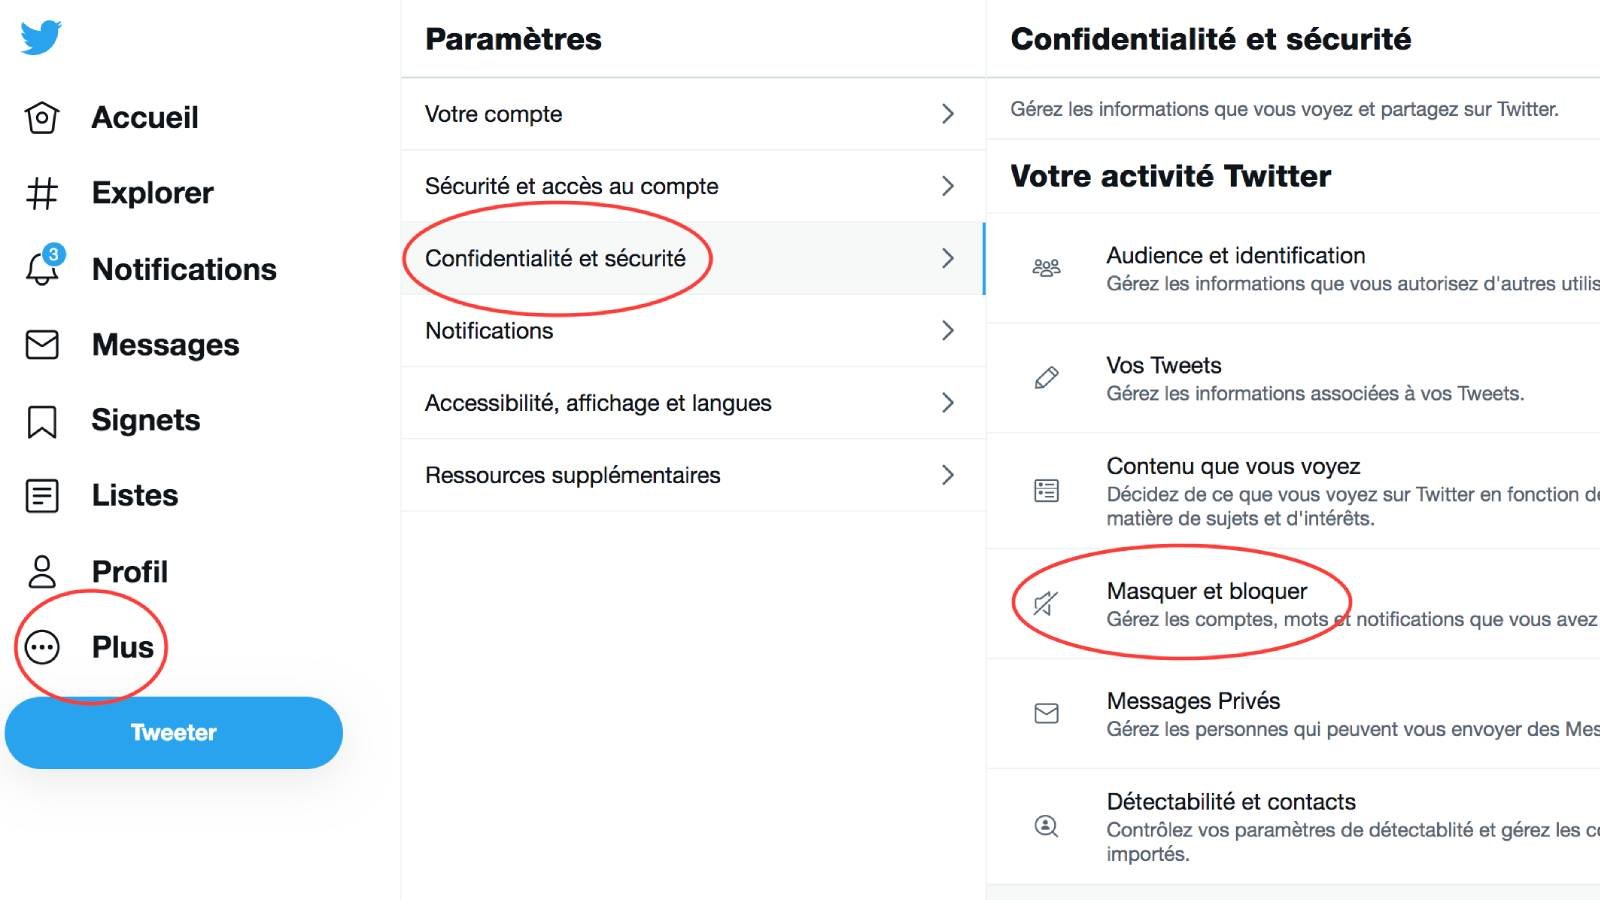Open the Signets bookmark icon
Image resolution: width=1600 pixels, height=900 pixels.
click(x=42, y=421)
